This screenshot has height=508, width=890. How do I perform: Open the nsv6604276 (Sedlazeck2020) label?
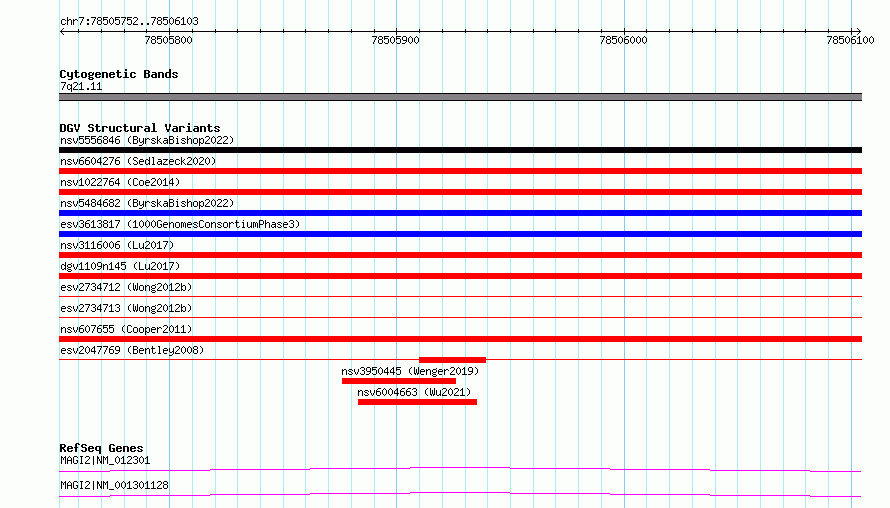click(138, 161)
